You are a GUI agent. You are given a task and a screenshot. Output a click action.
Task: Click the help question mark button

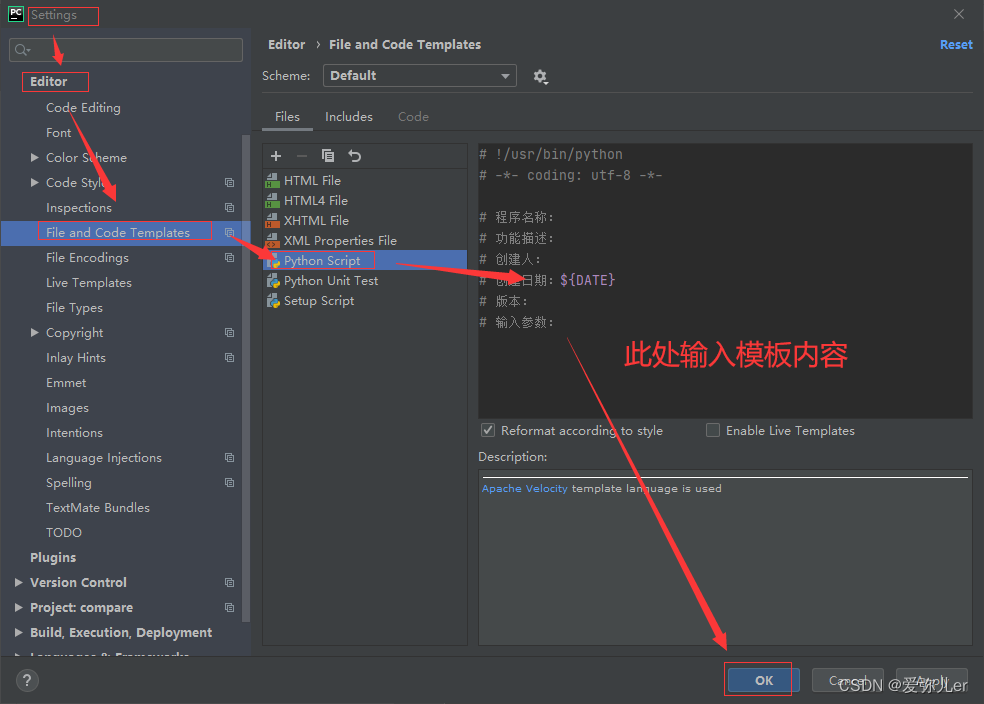[27, 680]
